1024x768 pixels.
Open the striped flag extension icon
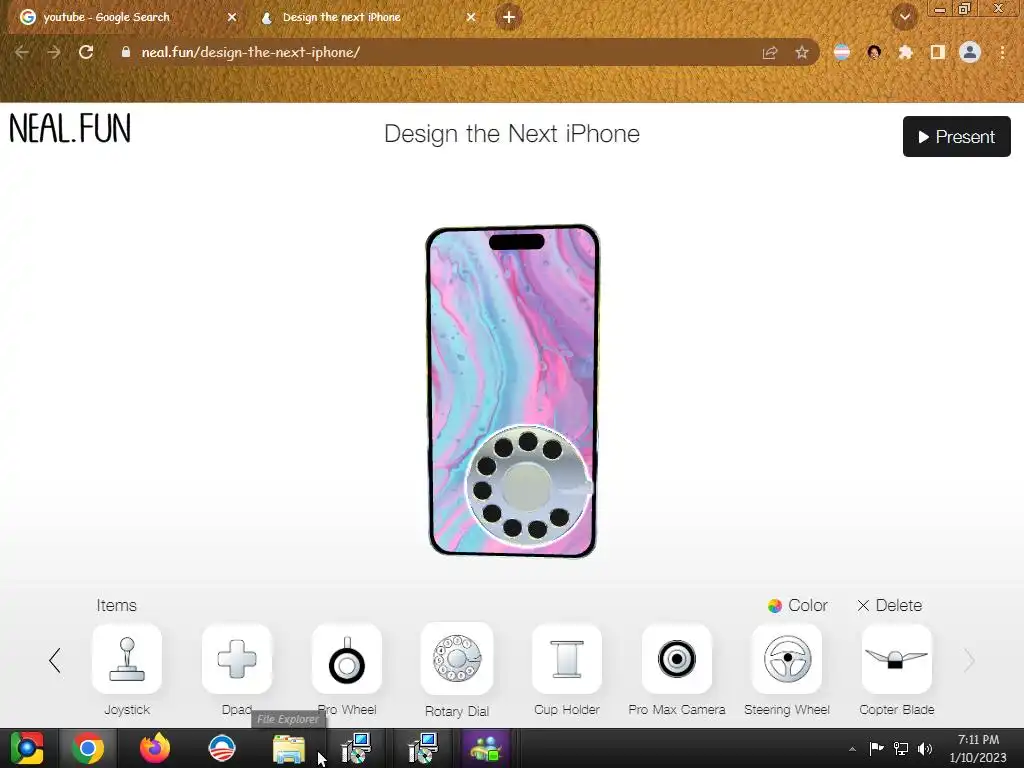coord(842,52)
